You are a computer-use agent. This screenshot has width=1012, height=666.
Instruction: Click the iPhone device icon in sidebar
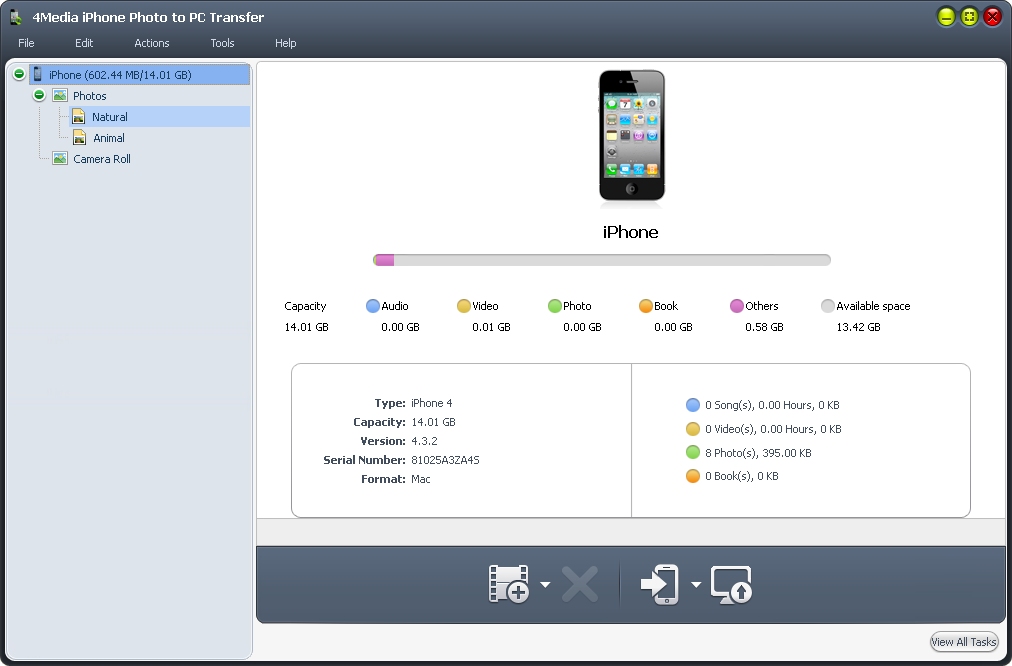pyautogui.click(x=37, y=74)
